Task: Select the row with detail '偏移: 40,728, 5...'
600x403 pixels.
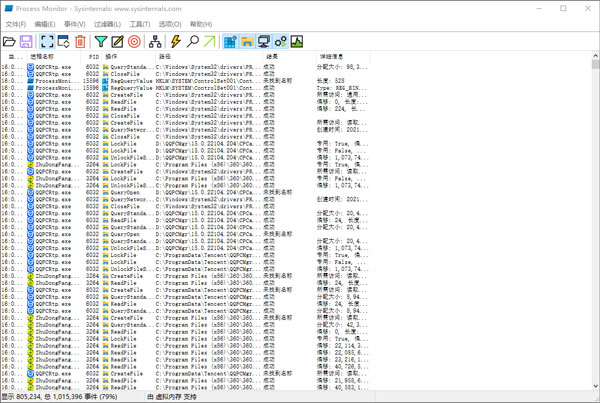Action: pos(185,366)
